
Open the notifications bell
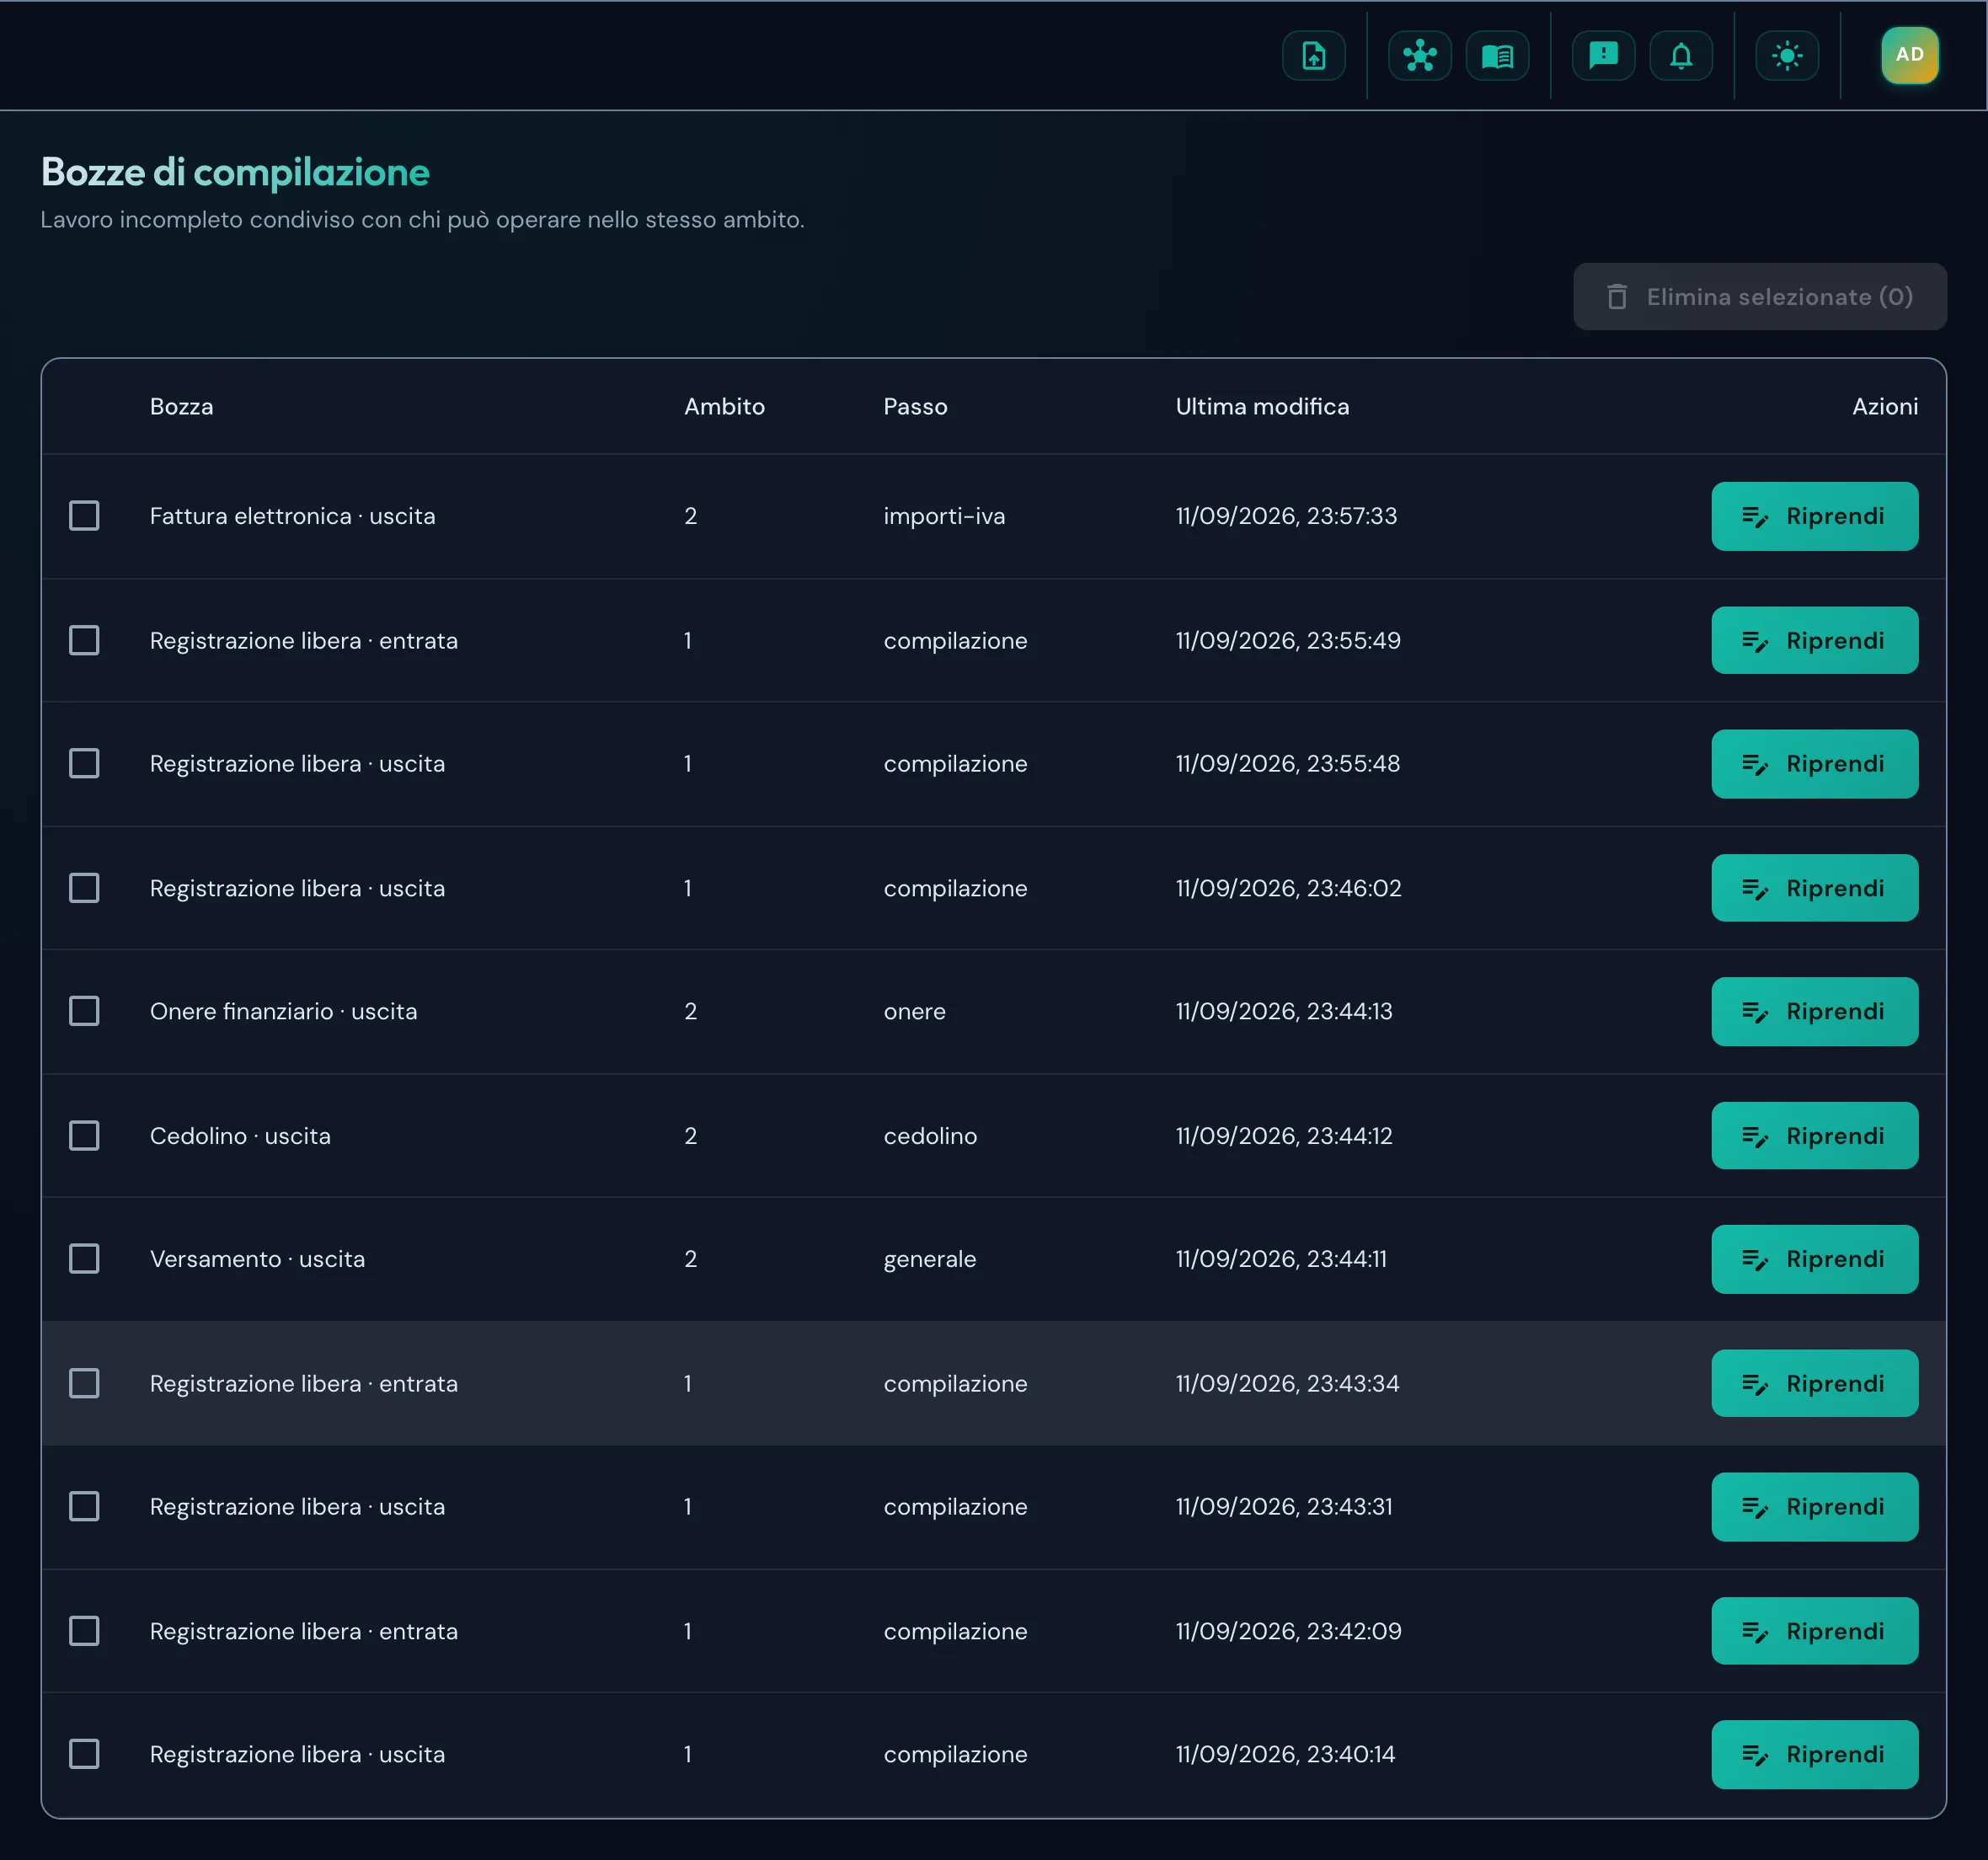[1681, 56]
